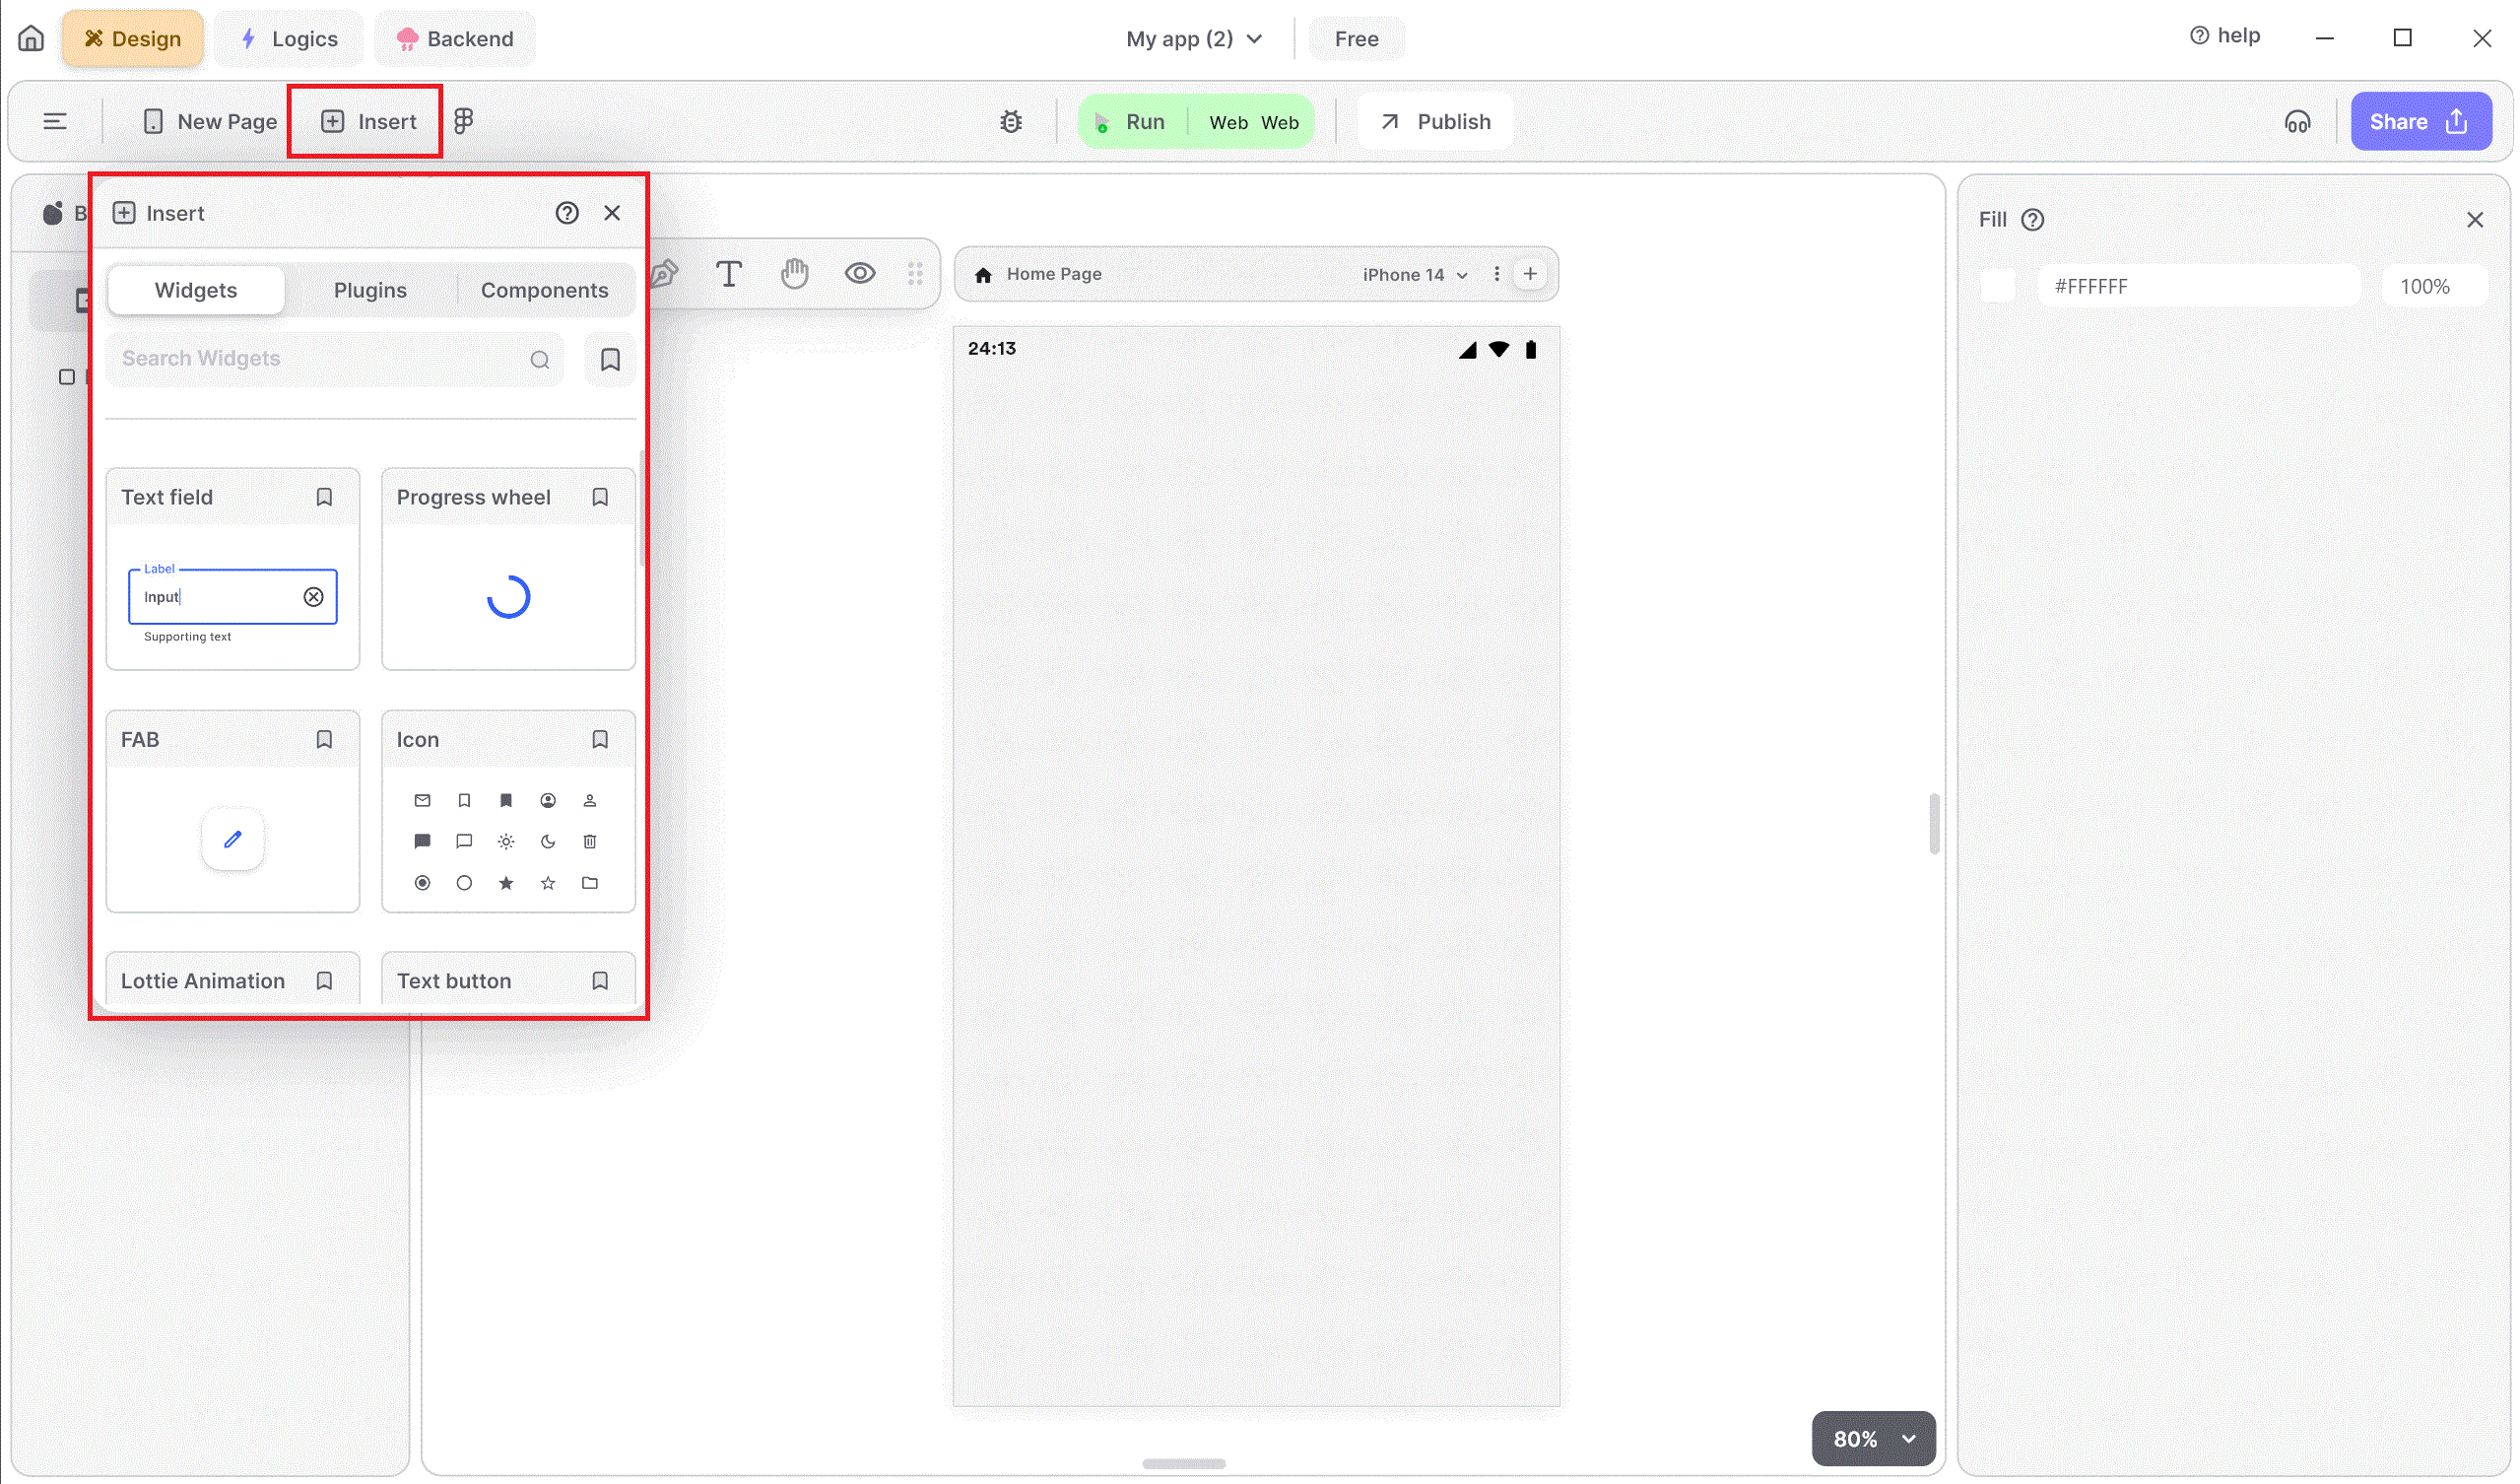Click the Publish button

pos(1435,121)
